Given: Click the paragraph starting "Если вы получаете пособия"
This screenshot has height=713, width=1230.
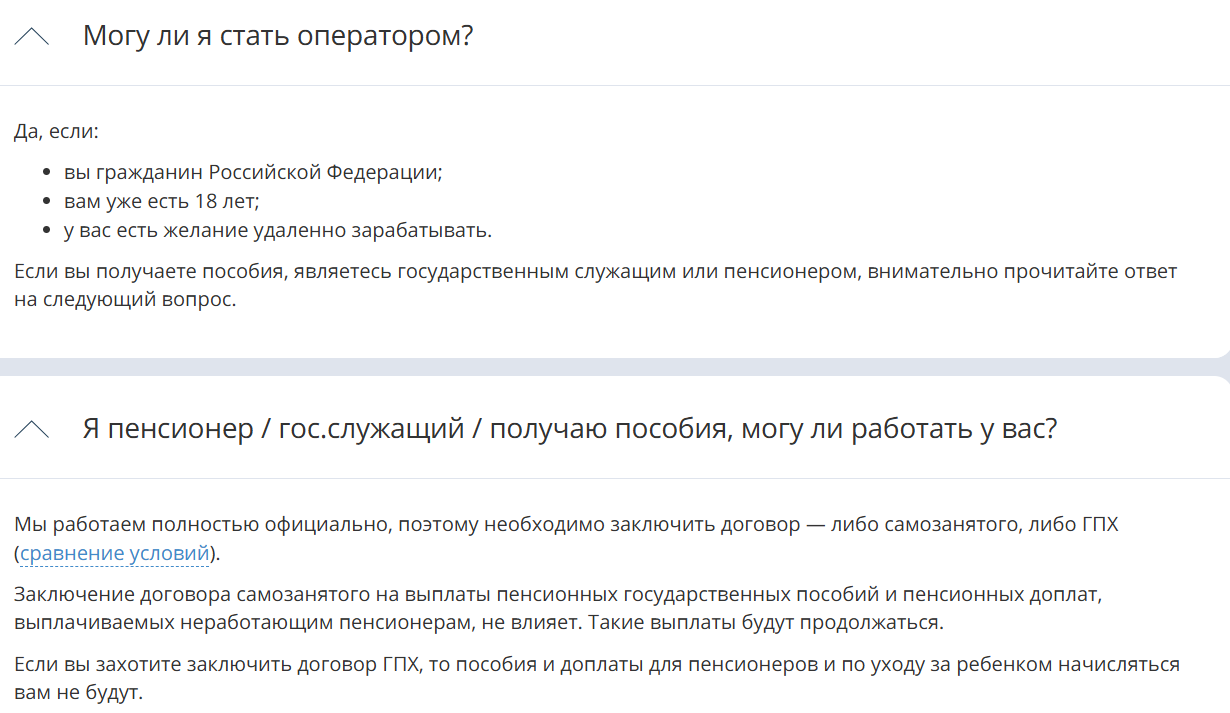Looking at the screenshot, I should pos(595,271).
